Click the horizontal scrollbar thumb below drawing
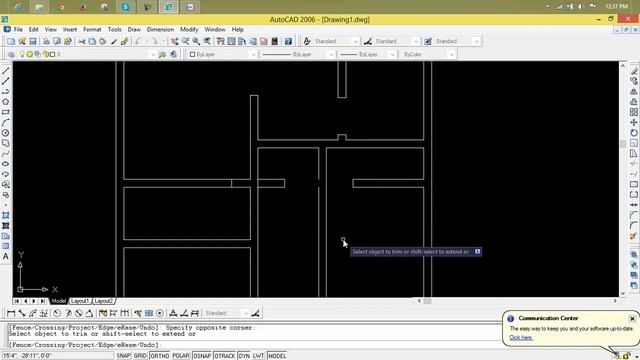The width and height of the screenshot is (640, 360). pyautogui.click(x=427, y=301)
